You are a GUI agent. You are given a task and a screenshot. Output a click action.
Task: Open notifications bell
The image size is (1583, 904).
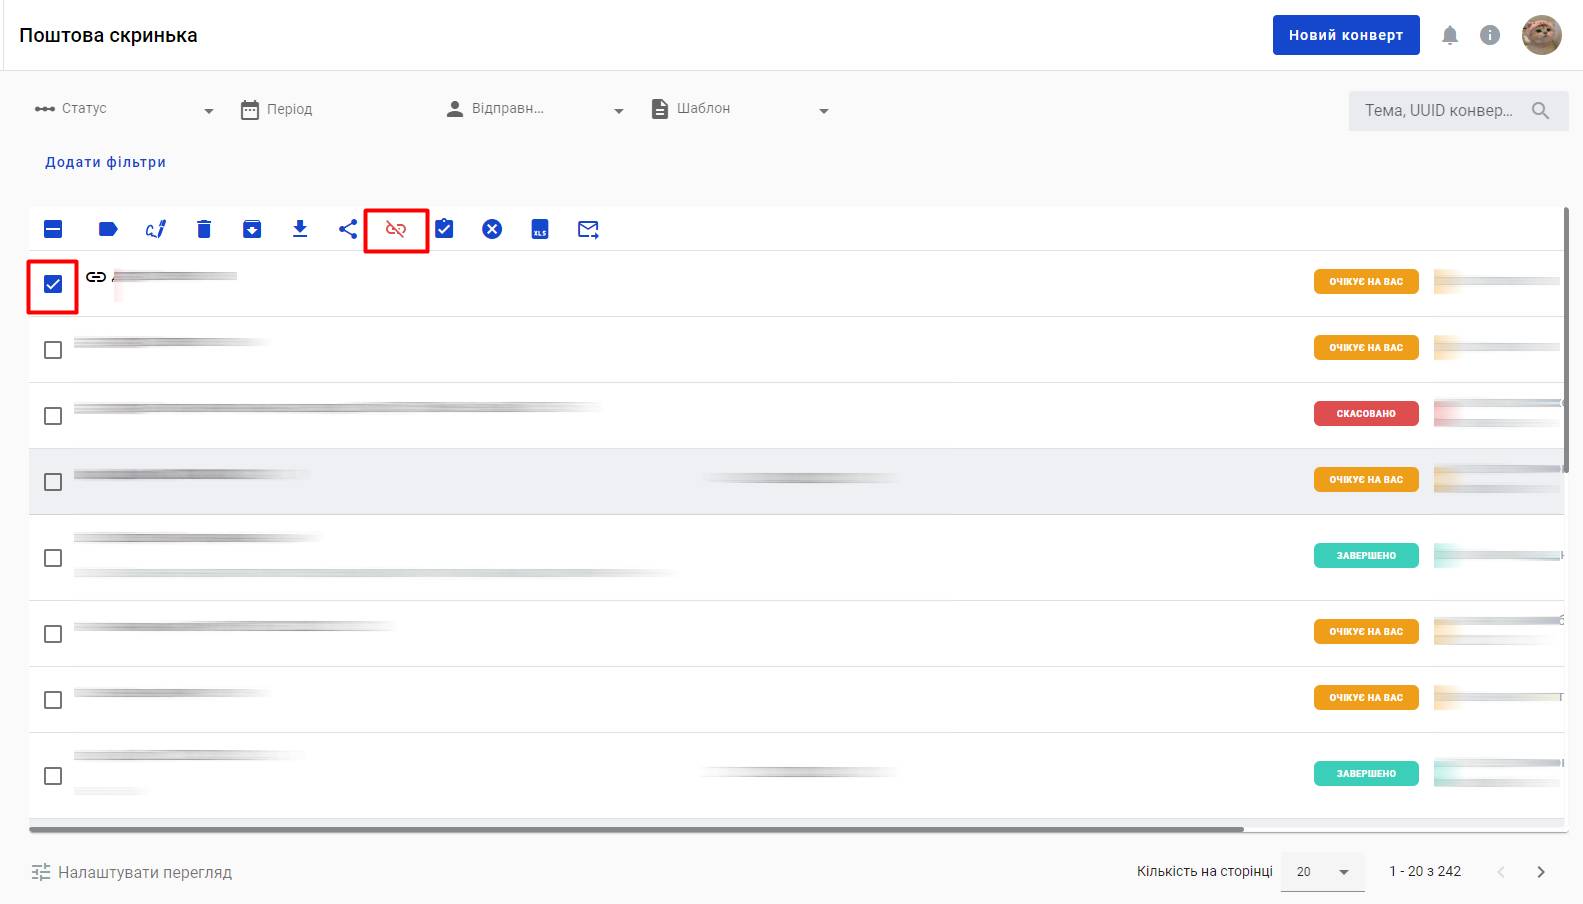[1450, 36]
